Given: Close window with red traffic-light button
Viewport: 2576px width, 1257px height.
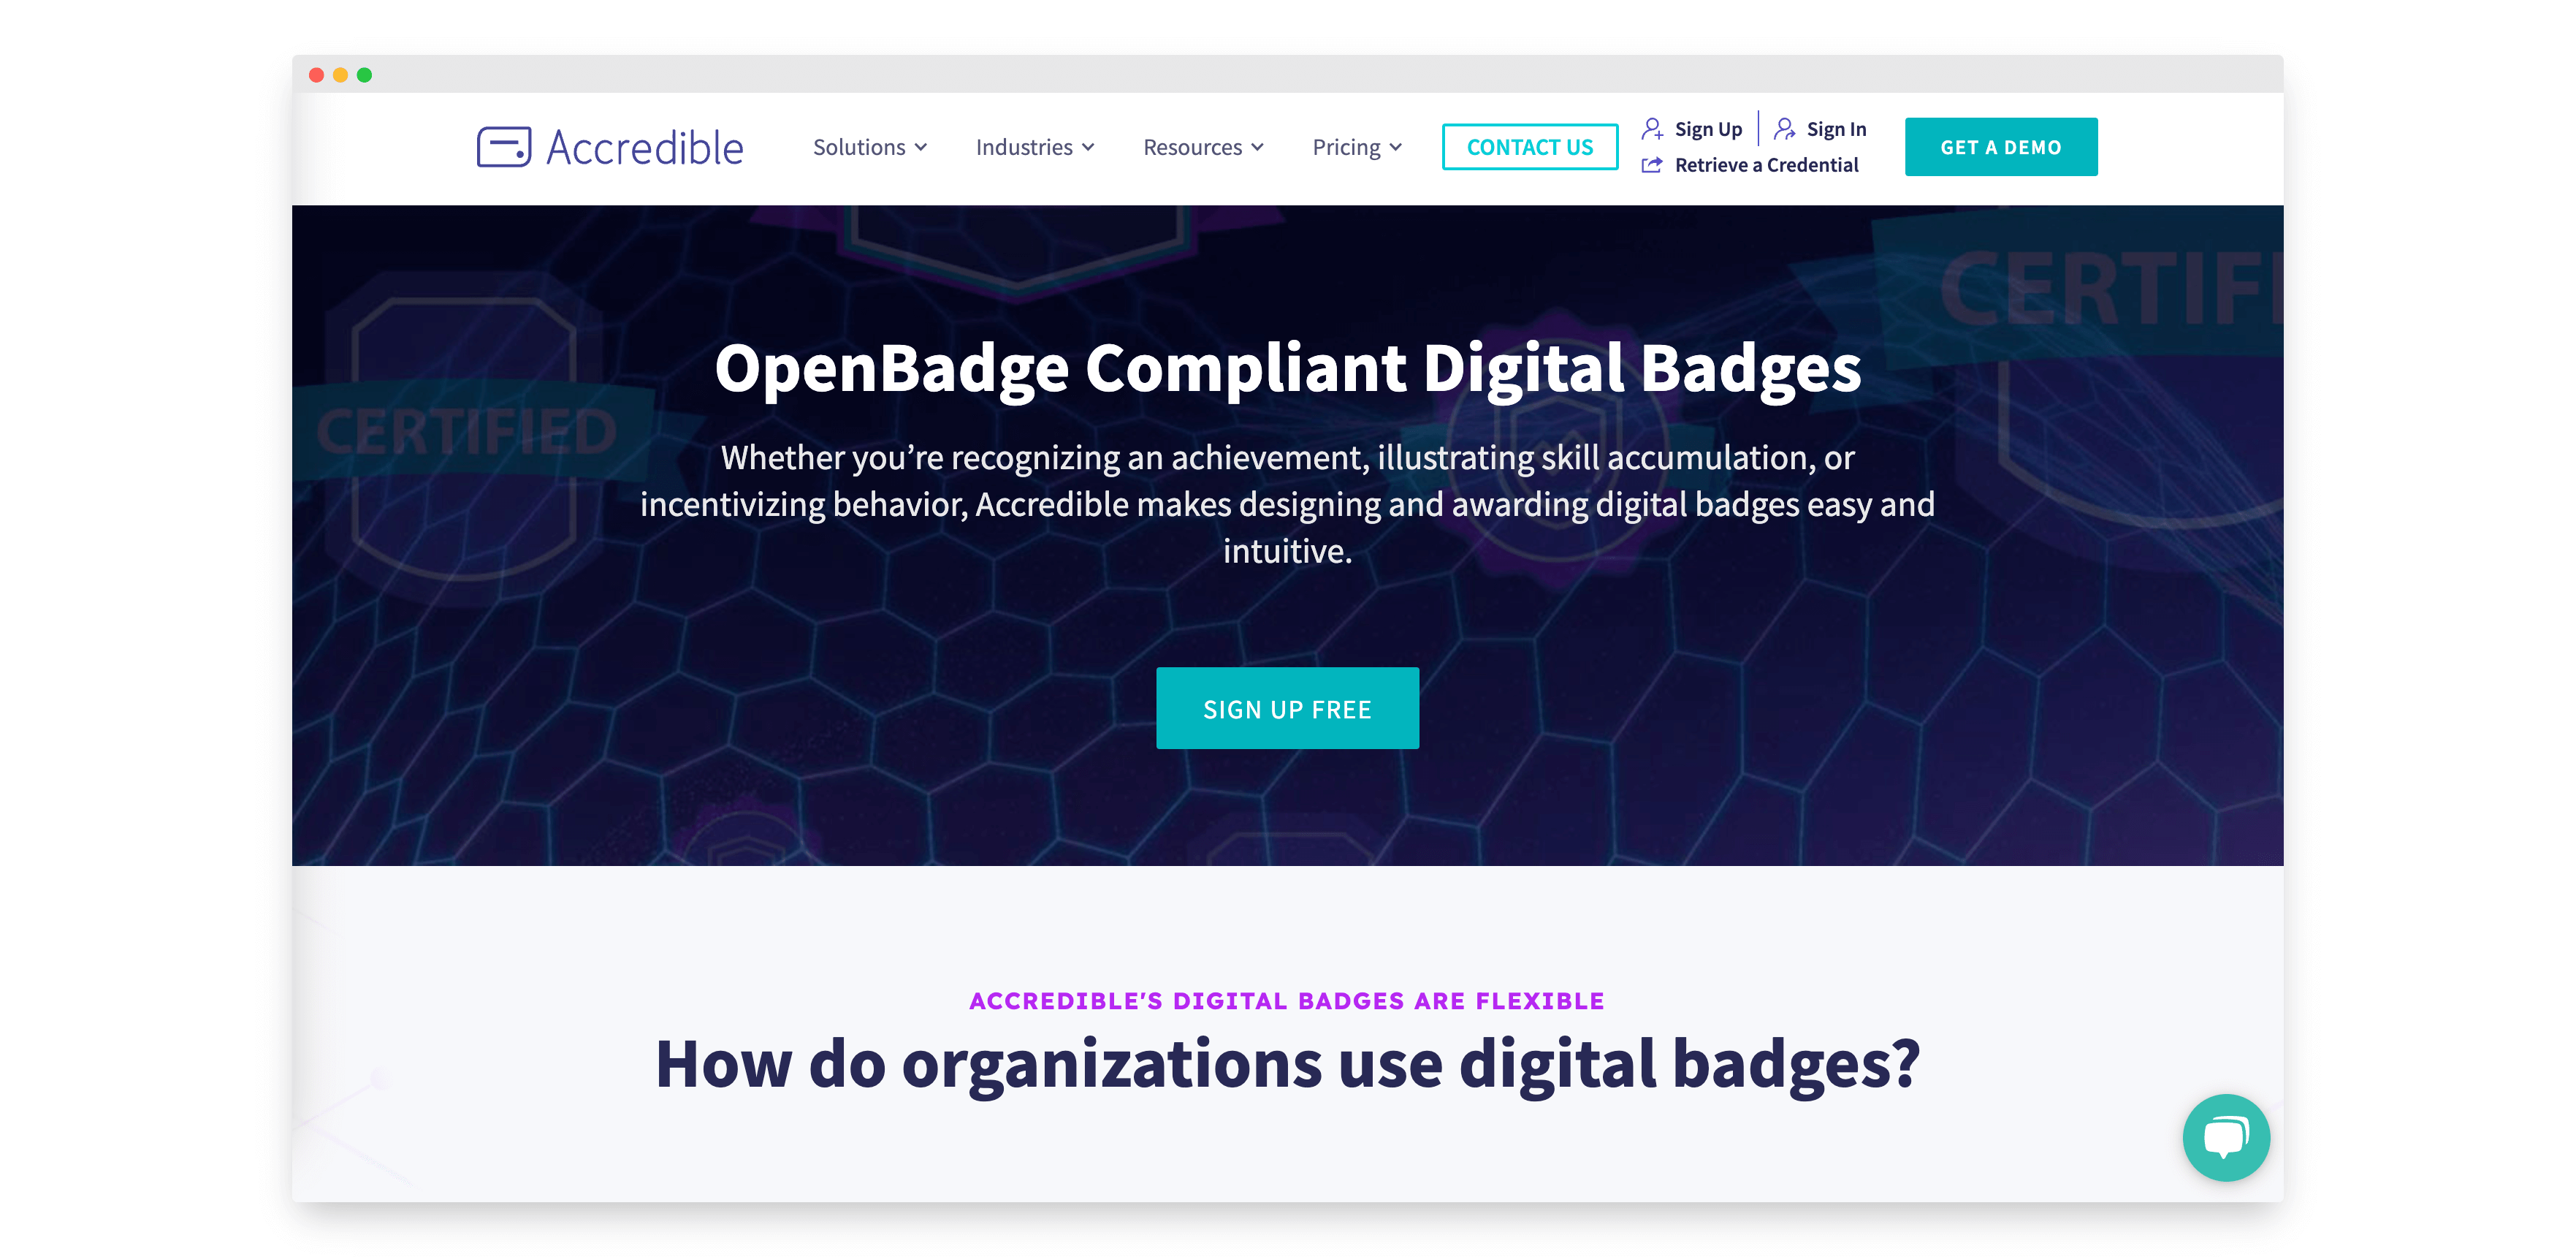Looking at the screenshot, I should coord(316,75).
